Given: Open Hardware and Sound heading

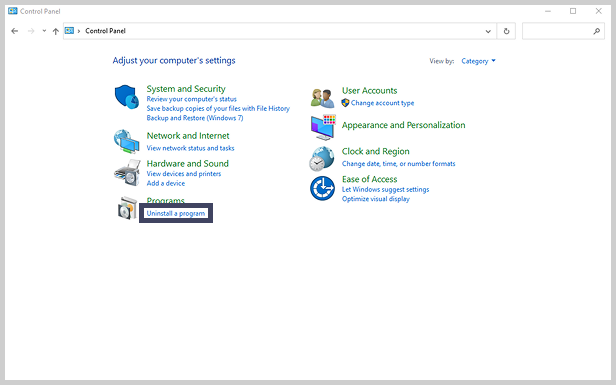Looking at the screenshot, I should click(x=187, y=163).
